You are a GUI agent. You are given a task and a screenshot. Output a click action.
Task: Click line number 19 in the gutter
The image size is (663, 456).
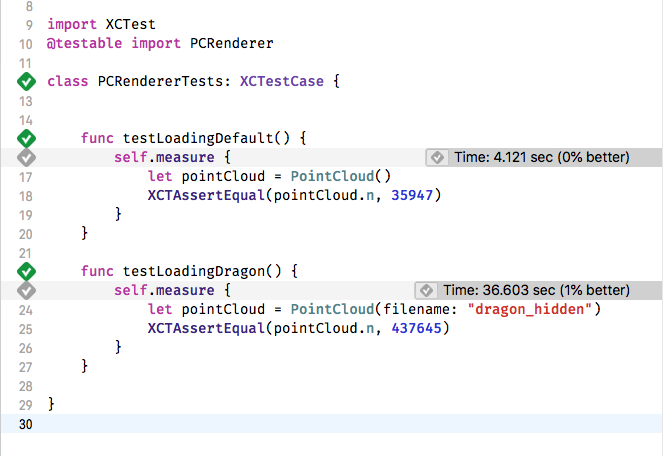pos(26,214)
